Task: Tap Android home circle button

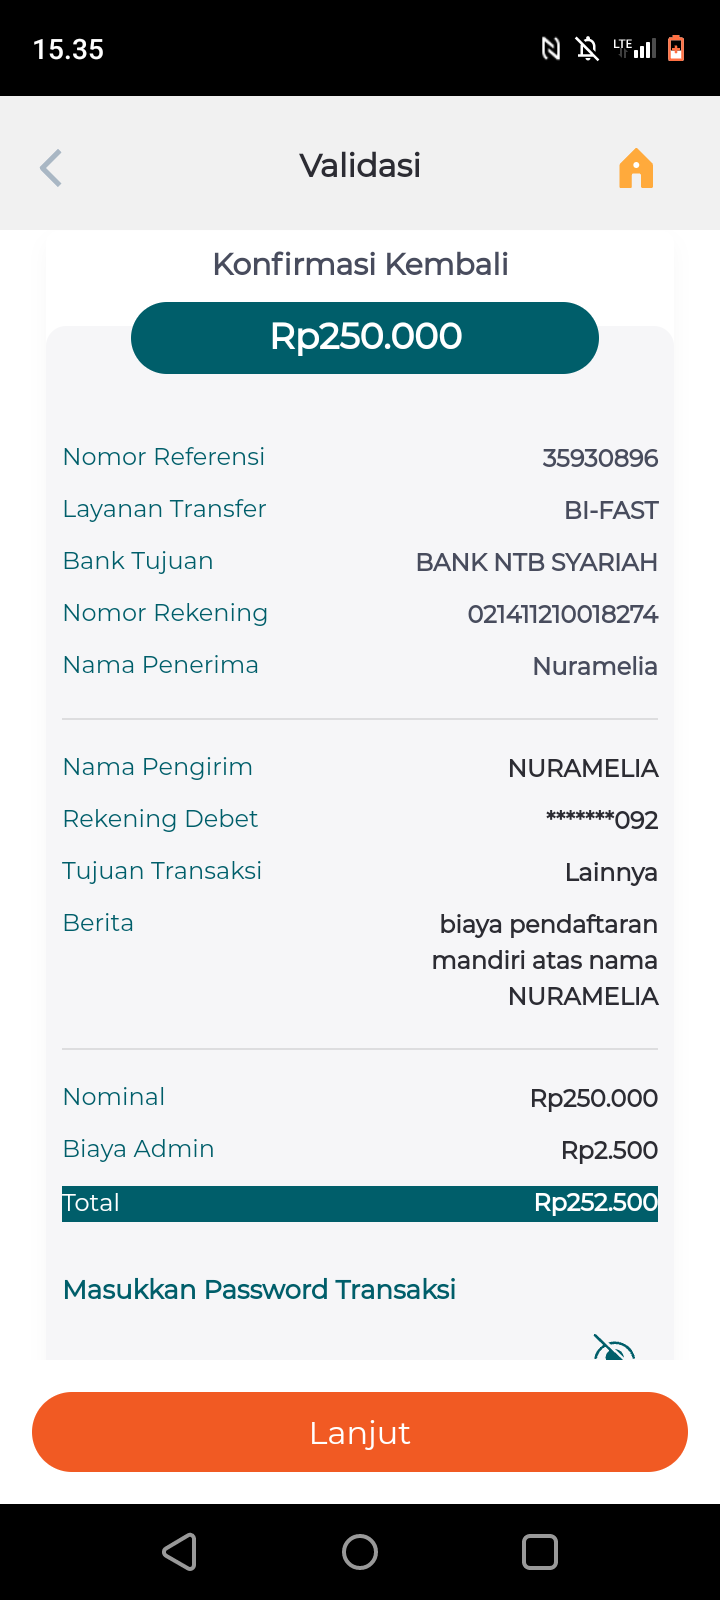Action: (x=360, y=1552)
